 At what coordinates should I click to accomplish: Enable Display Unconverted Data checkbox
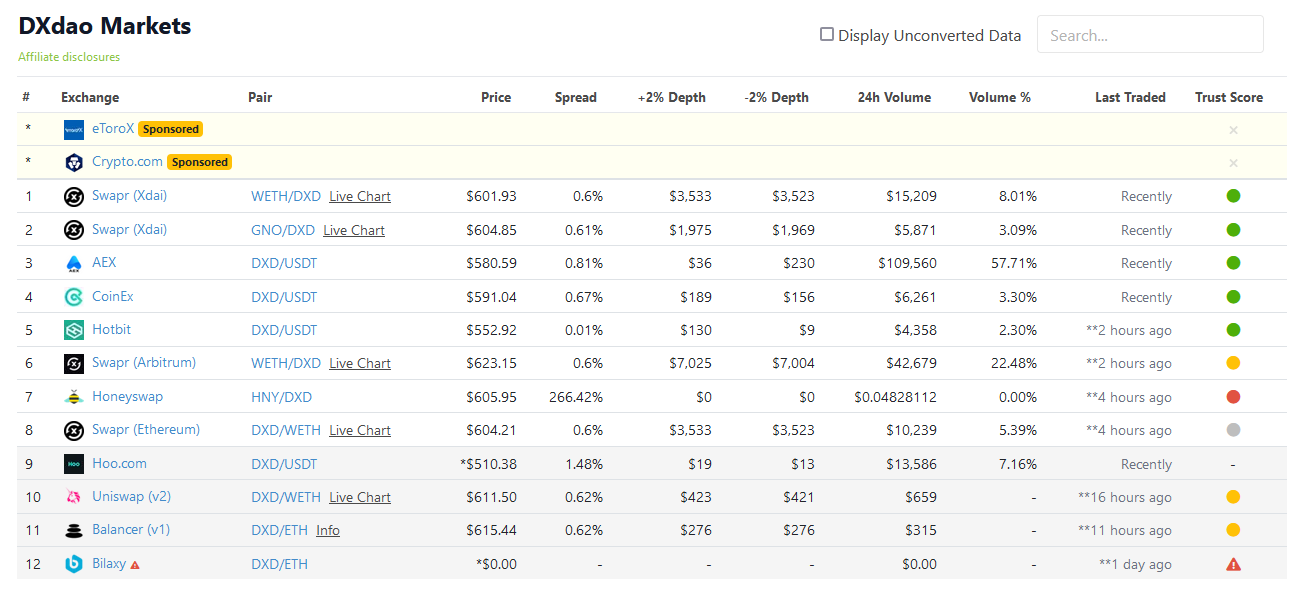[x=827, y=35]
